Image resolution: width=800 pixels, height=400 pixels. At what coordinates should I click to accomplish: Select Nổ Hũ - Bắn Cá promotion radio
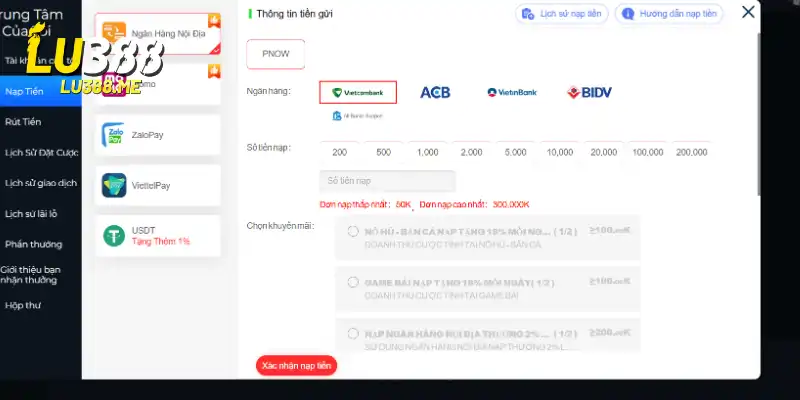tap(353, 232)
